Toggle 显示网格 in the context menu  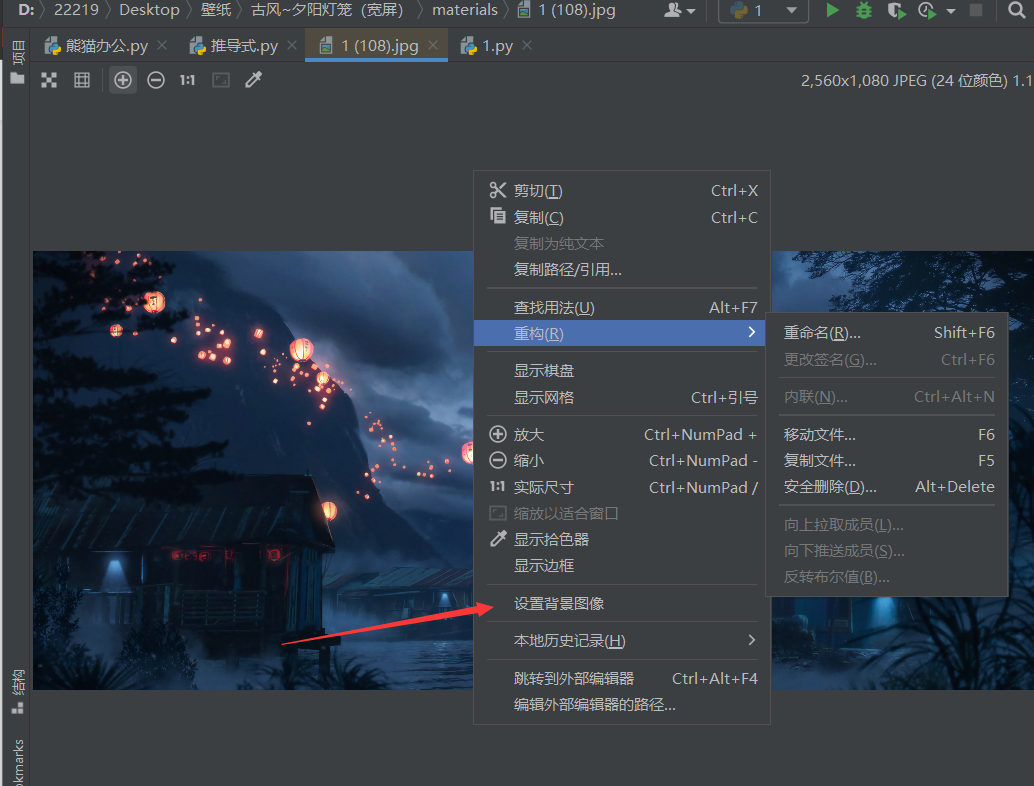click(x=622, y=397)
